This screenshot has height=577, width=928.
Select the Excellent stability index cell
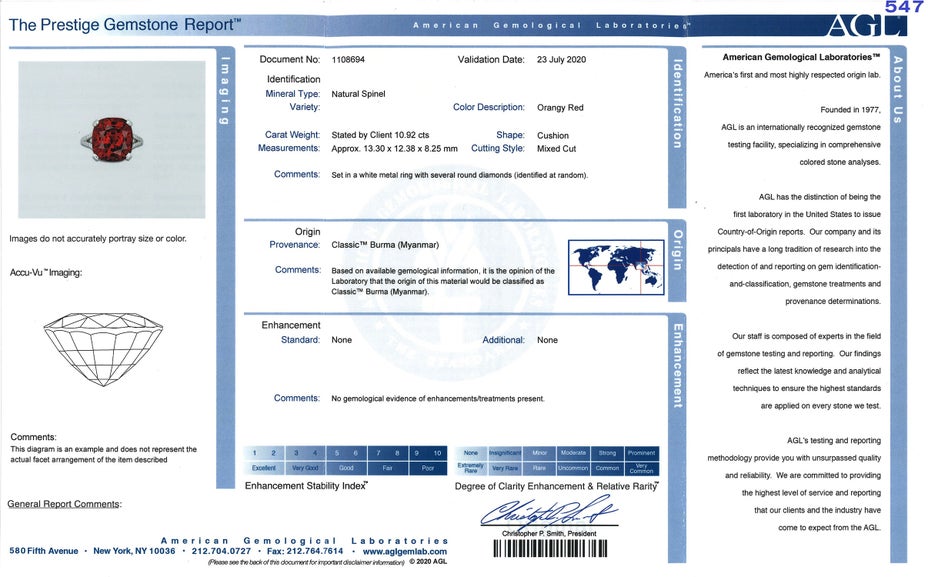264,468
